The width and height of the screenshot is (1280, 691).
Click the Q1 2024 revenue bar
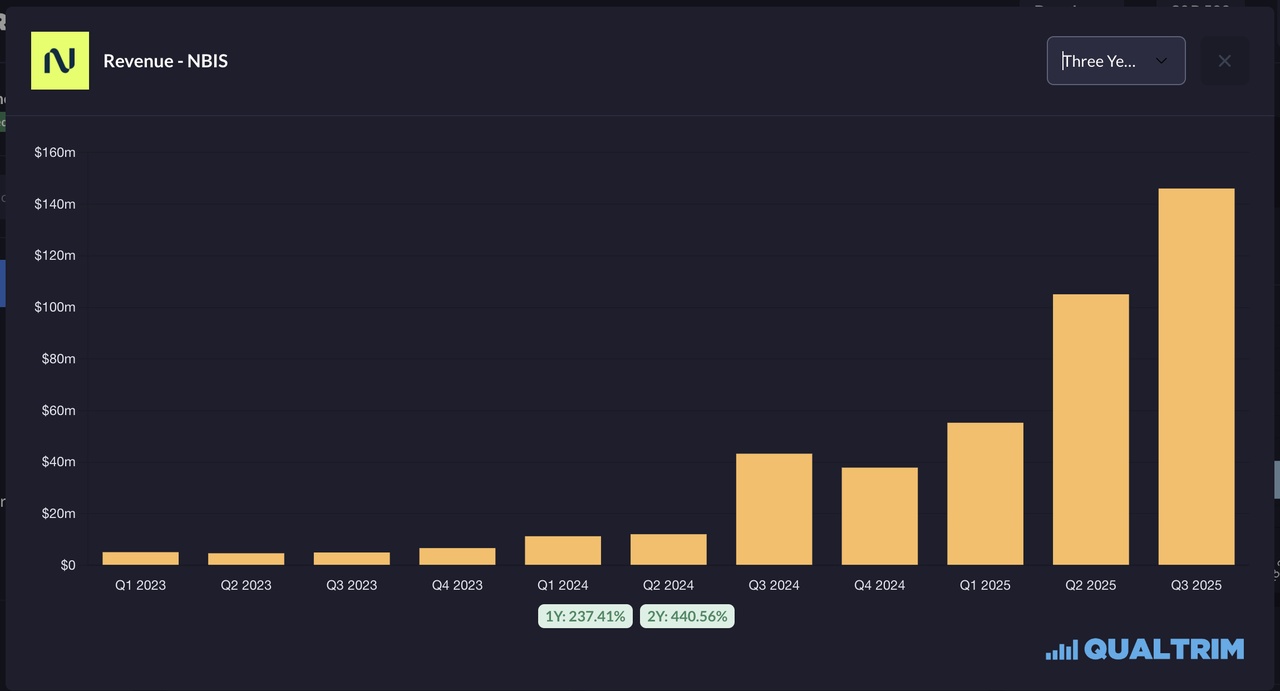[563, 550]
